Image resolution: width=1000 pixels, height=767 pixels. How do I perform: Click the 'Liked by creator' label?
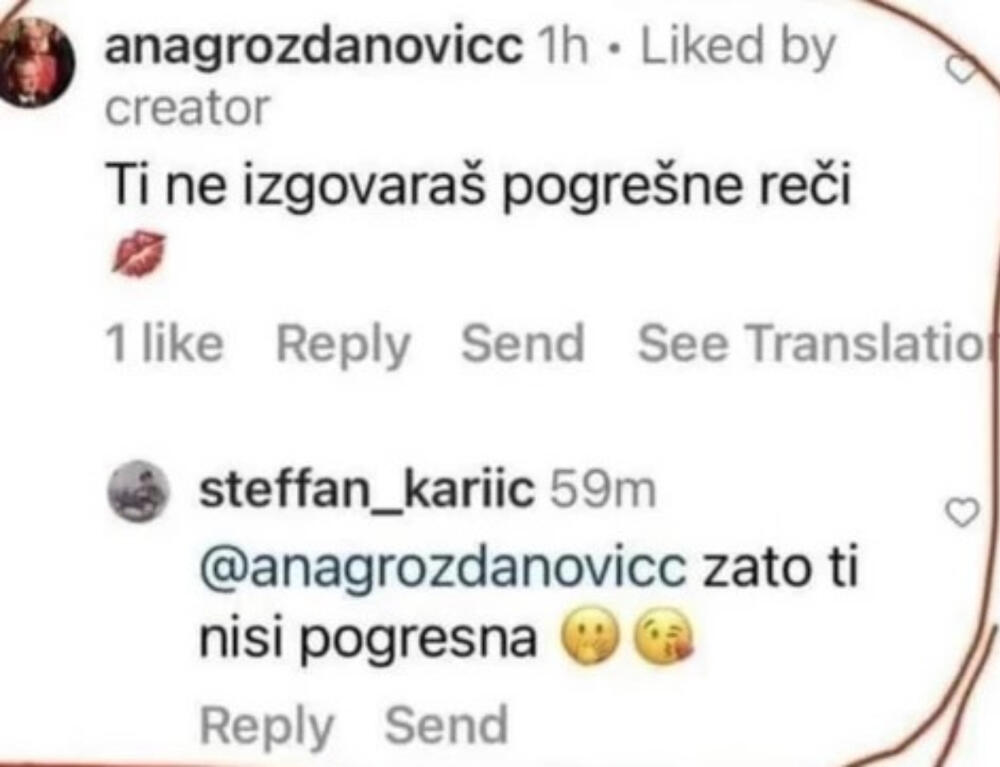point(470,77)
